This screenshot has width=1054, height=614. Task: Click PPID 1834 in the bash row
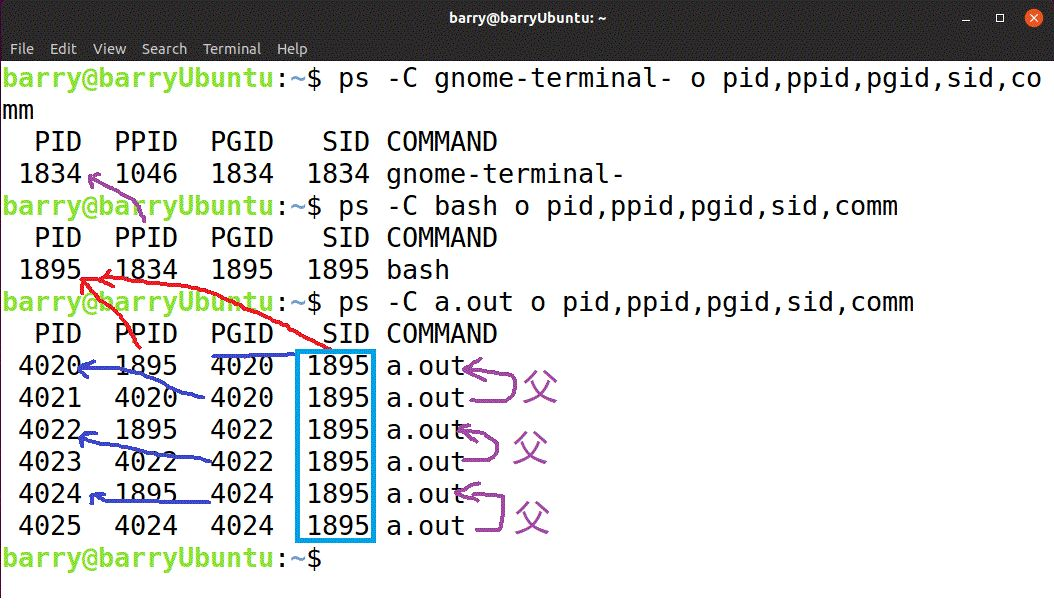[146, 270]
